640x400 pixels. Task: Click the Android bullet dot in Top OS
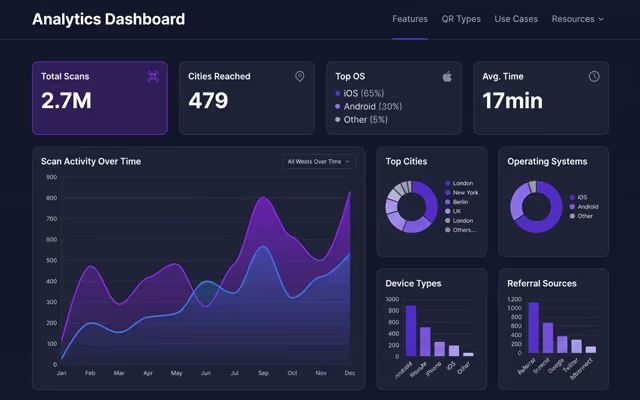pyautogui.click(x=338, y=107)
